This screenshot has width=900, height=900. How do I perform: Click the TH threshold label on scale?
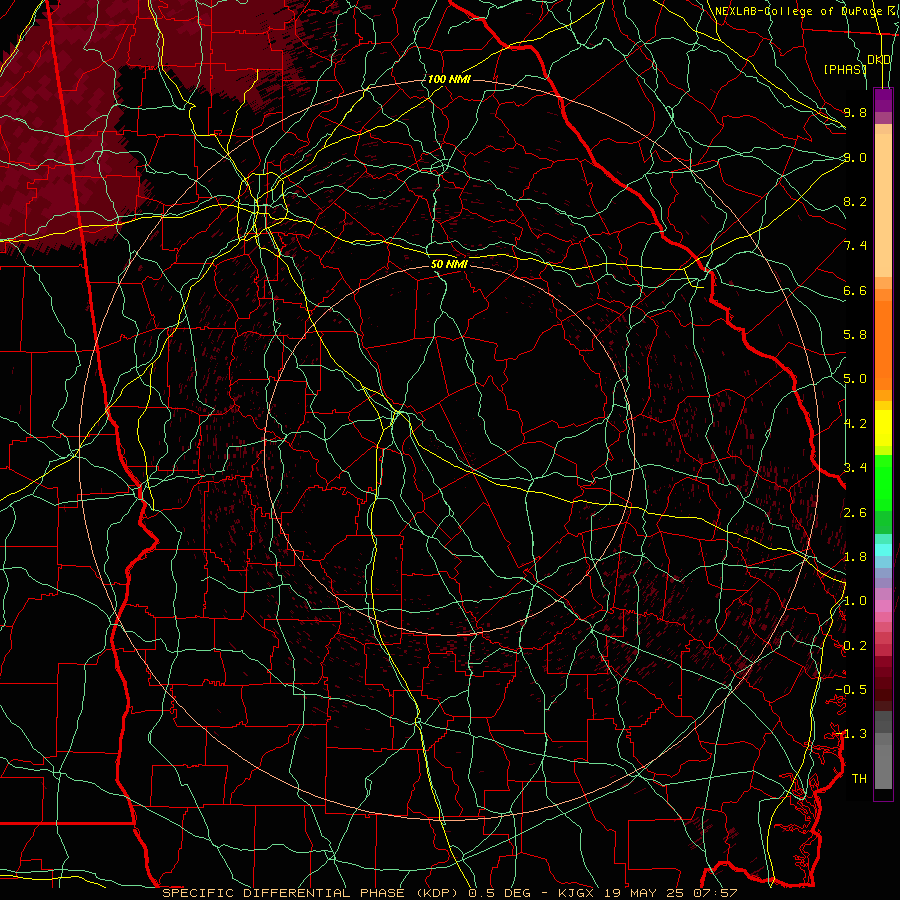[x=859, y=779]
